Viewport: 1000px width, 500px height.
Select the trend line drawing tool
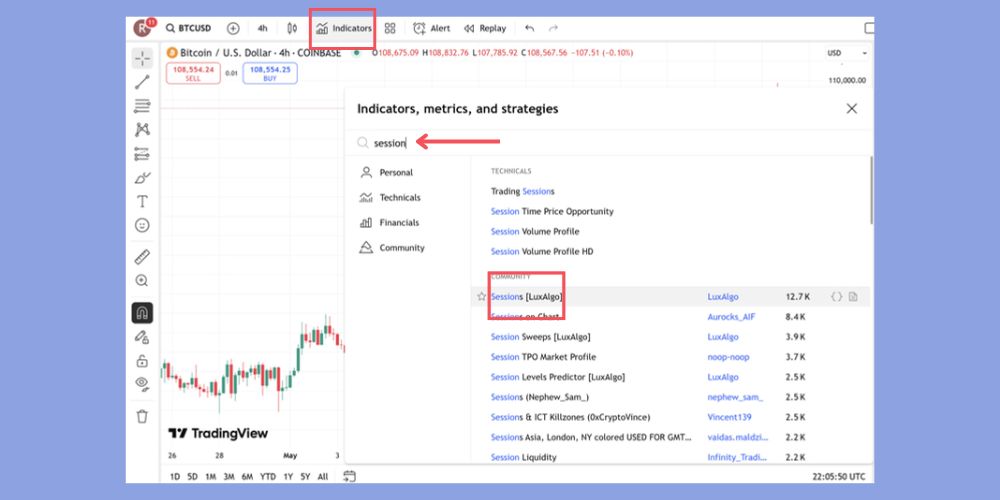click(142, 82)
